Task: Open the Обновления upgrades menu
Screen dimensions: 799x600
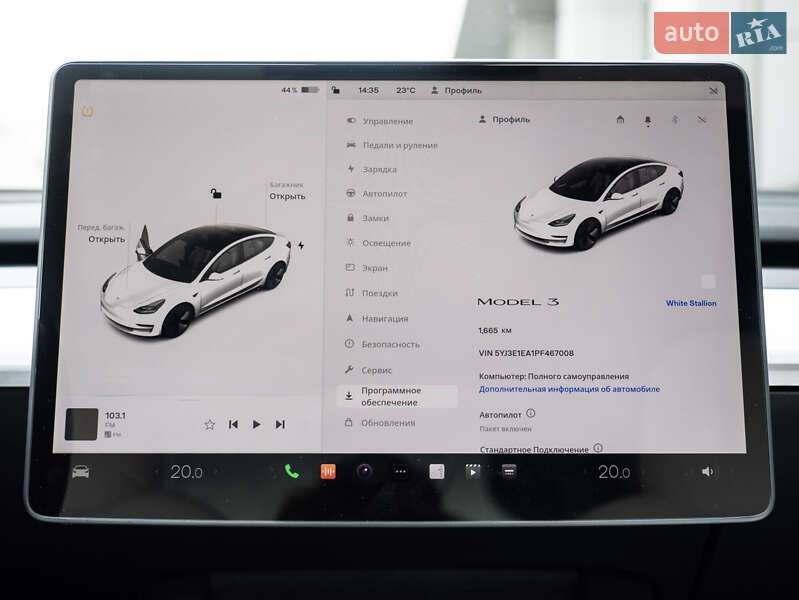Action: [x=380, y=423]
